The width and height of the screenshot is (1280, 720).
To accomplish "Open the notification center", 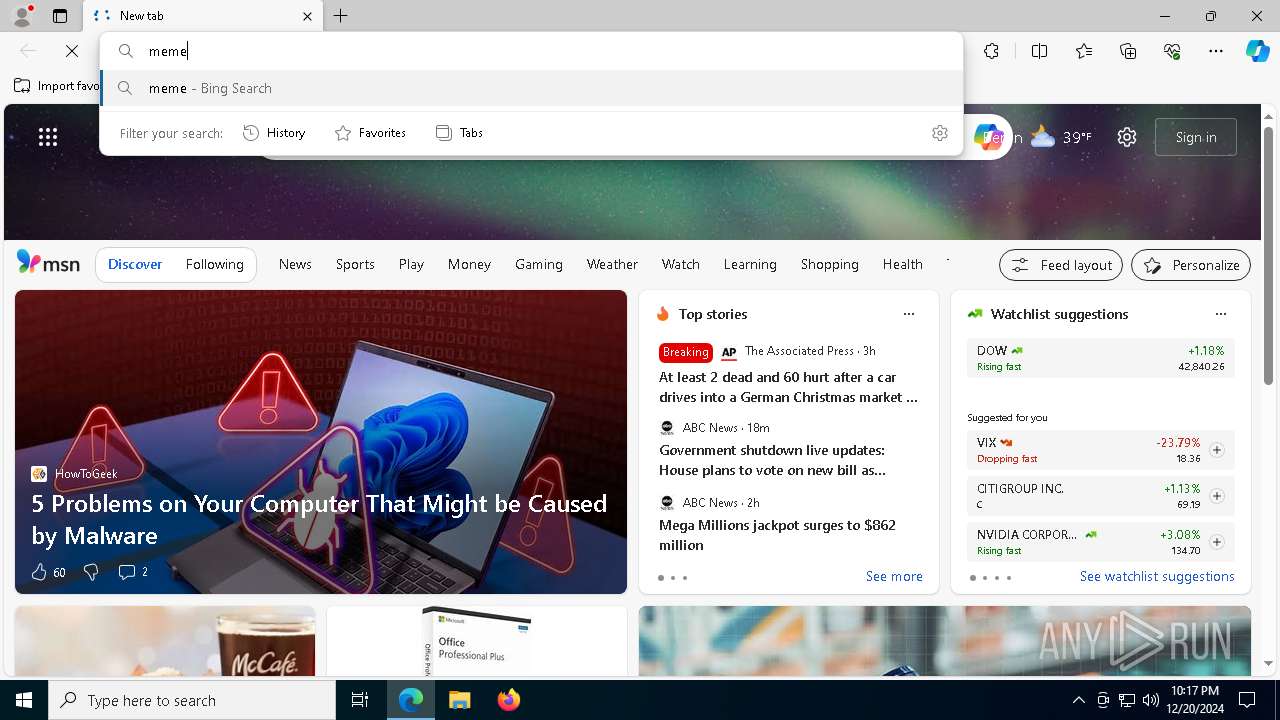I will [x=1247, y=700].
